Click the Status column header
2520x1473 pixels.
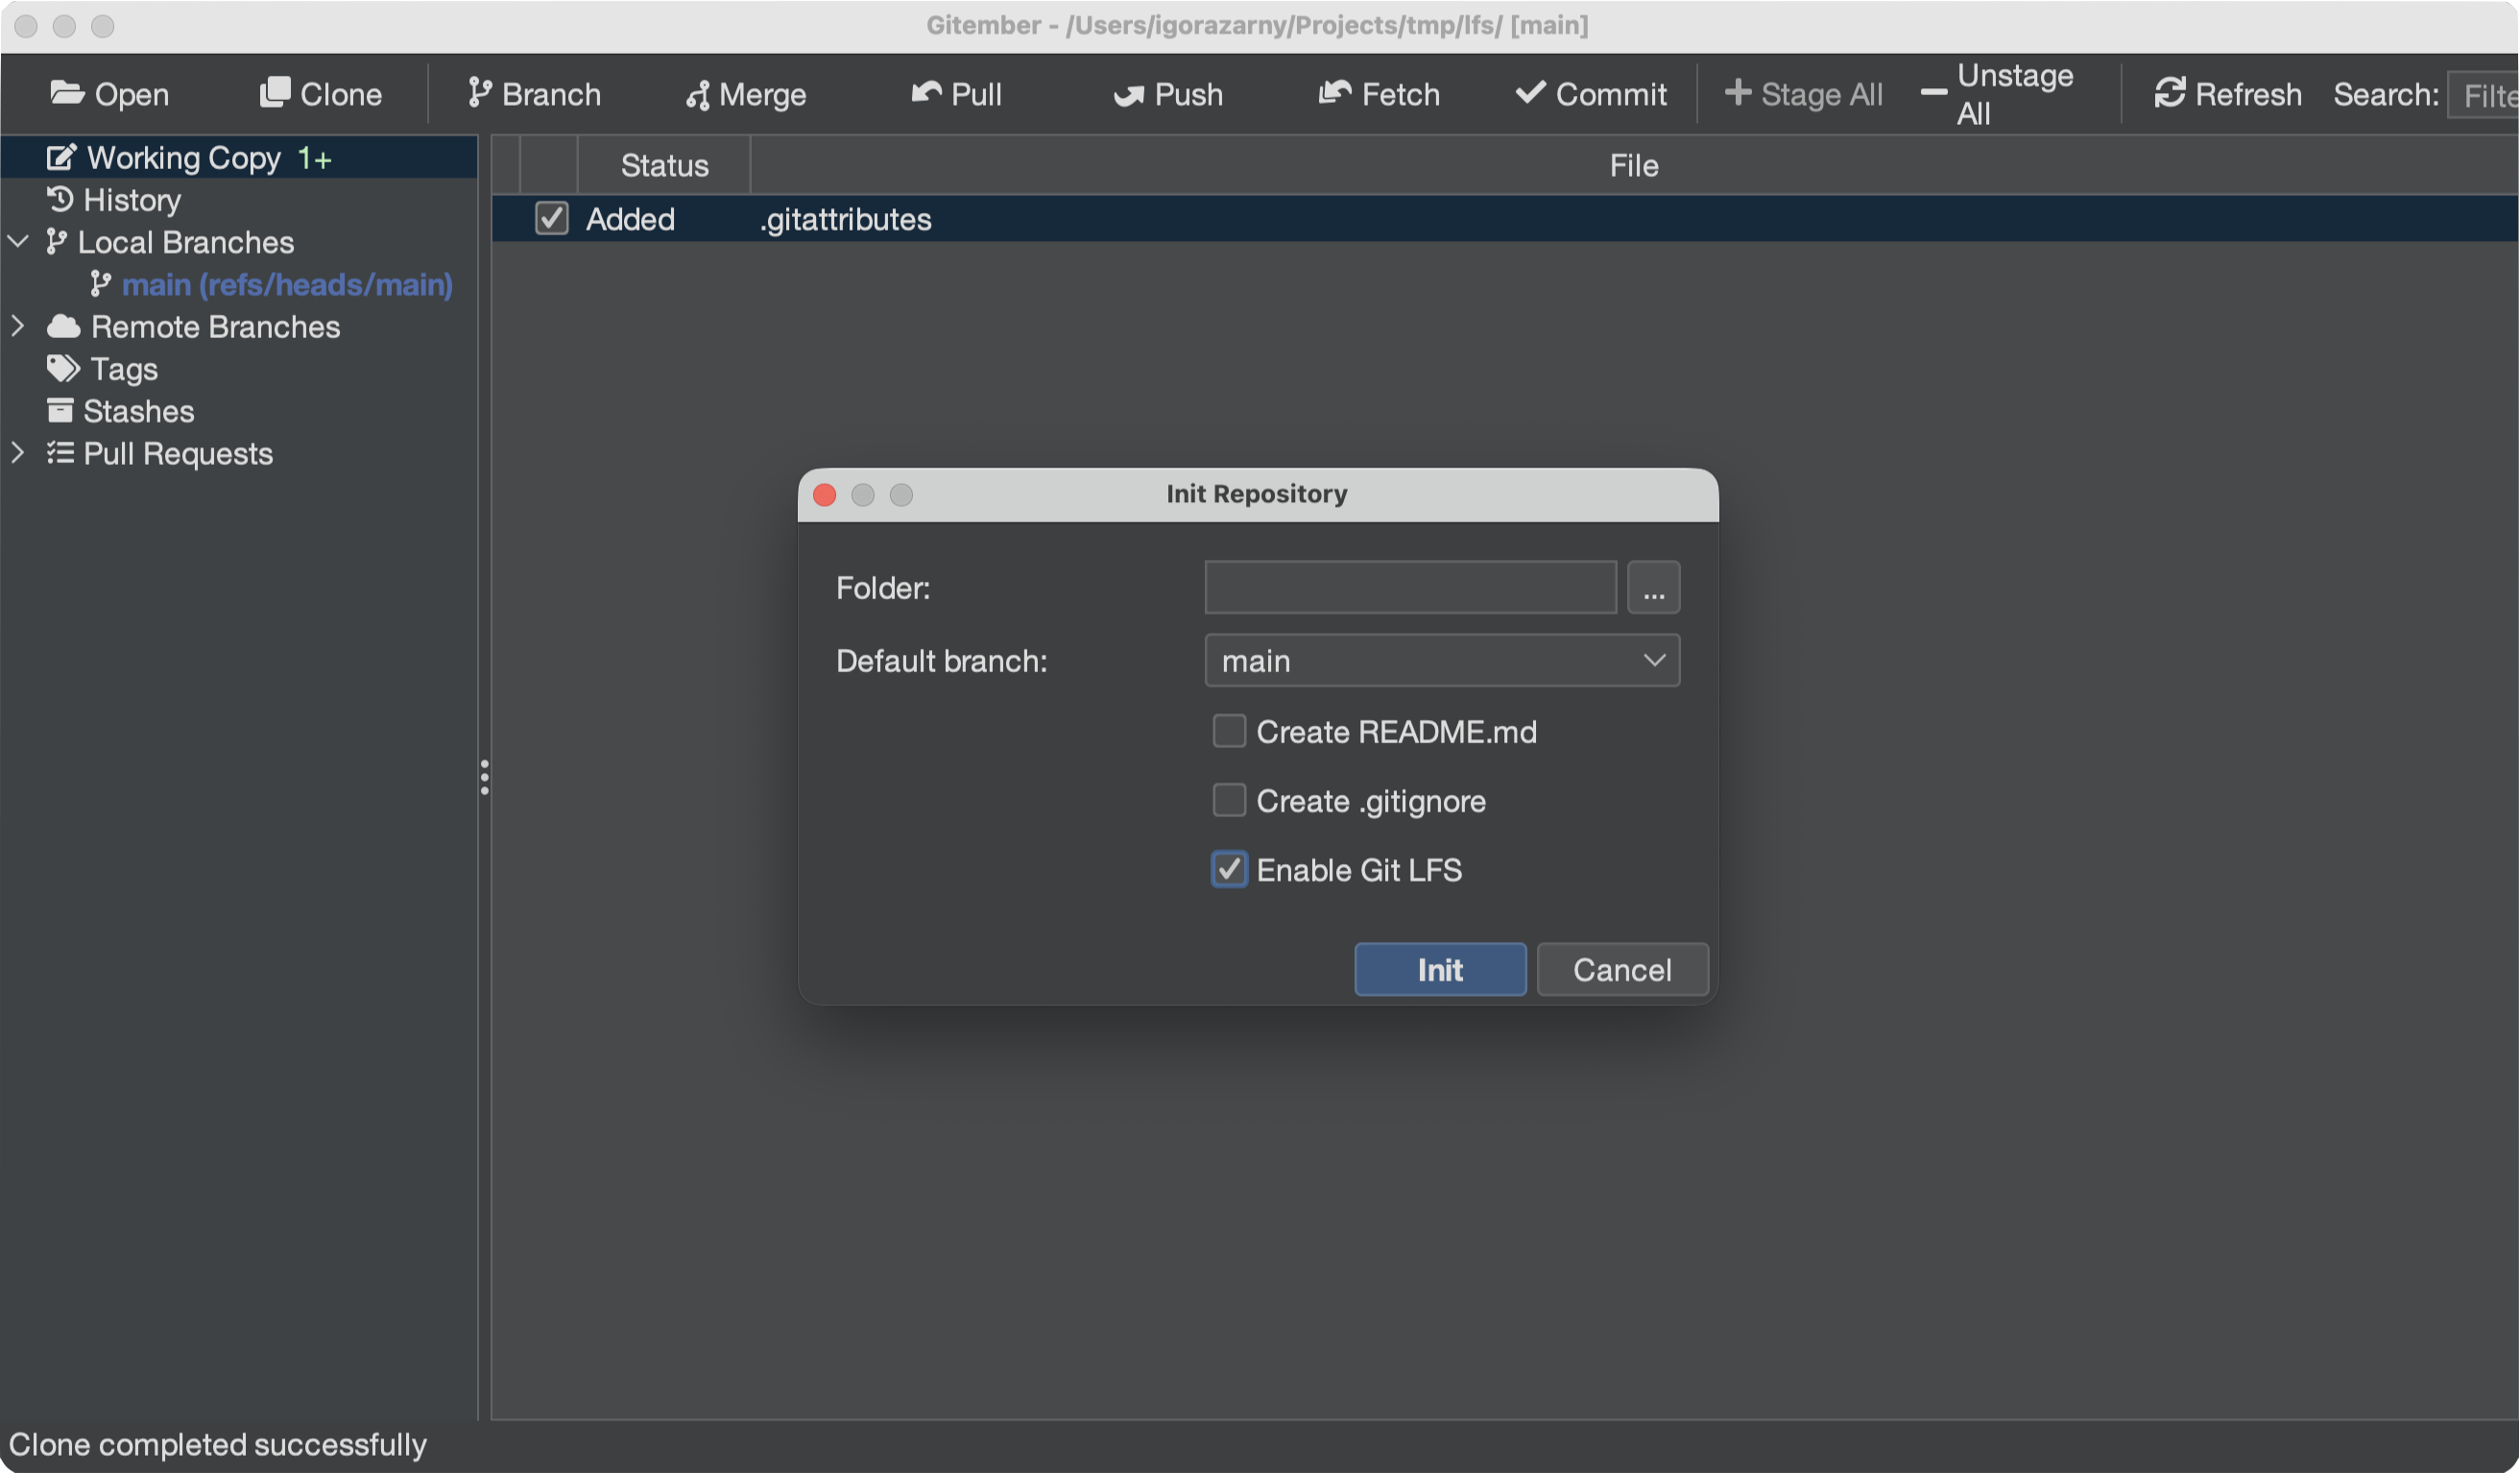coord(664,165)
